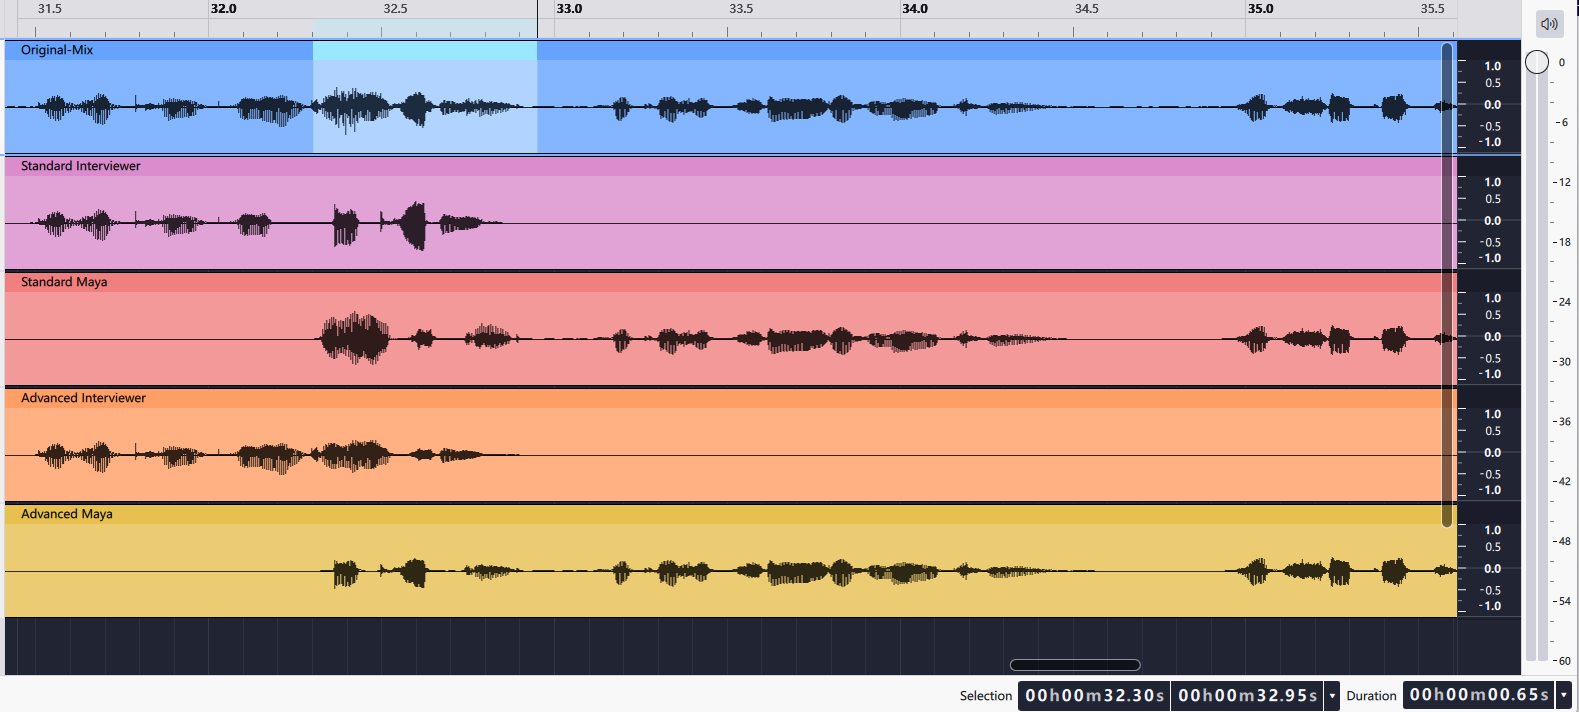Click the 33.0 mark on the timeline ruler
Screen dimensions: 1579x712
(569, 9)
